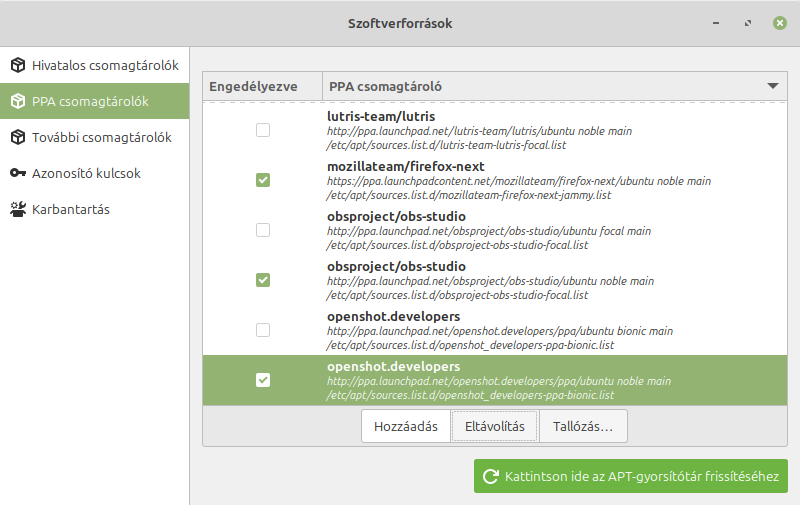The width and height of the screenshot is (800, 505).
Task: Click the APT-gyorsítótár frissítése button
Action: [631, 476]
